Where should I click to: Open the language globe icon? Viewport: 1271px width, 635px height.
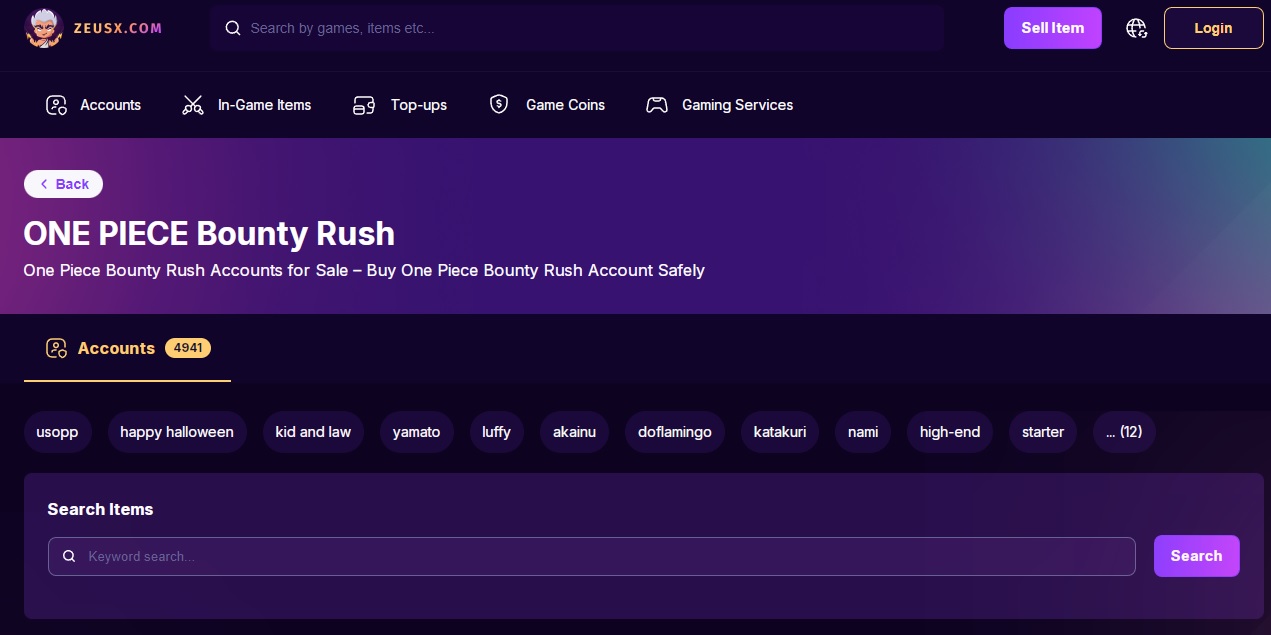pos(1136,28)
